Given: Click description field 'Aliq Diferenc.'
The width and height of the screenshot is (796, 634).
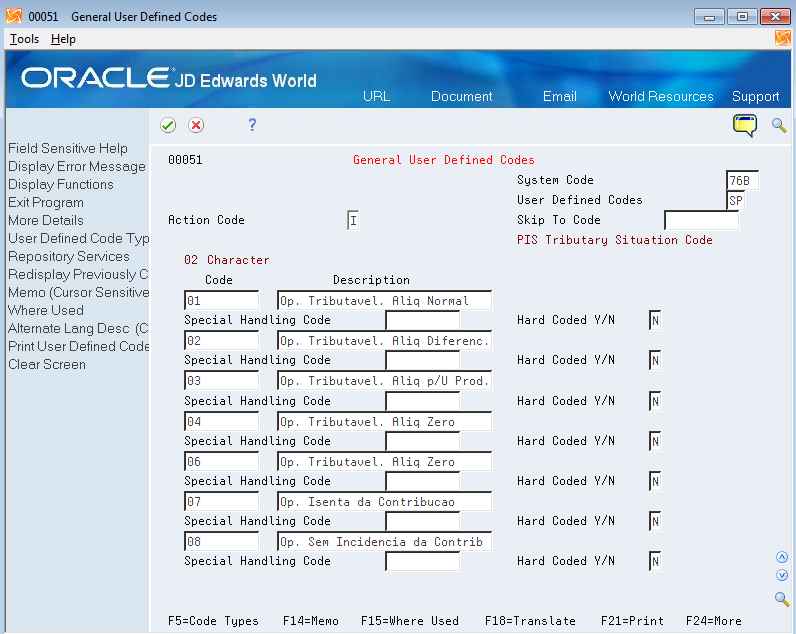Looking at the screenshot, I should click(x=384, y=341).
